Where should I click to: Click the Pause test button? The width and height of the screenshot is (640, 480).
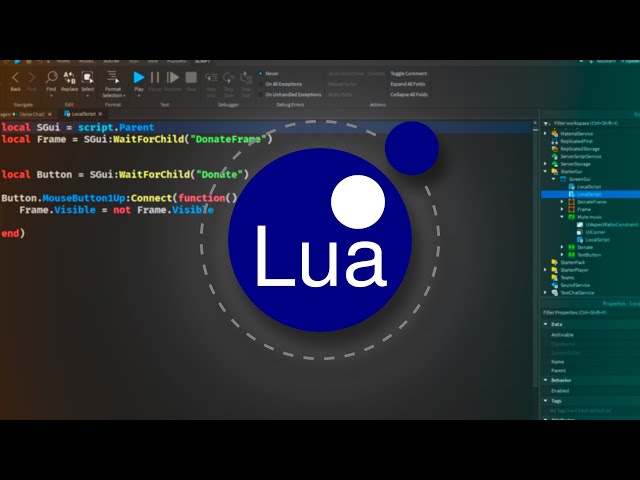pyautogui.click(x=155, y=77)
